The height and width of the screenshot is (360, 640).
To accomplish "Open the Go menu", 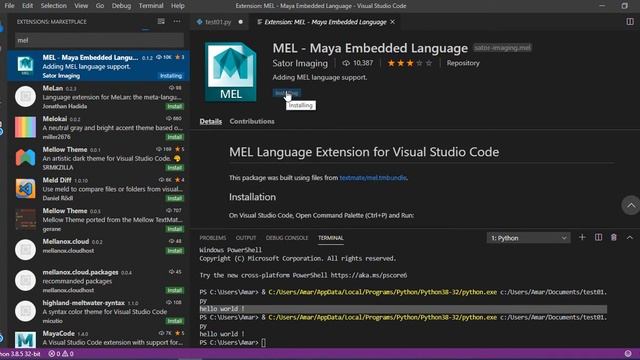I will pyautogui.click(x=100, y=6).
